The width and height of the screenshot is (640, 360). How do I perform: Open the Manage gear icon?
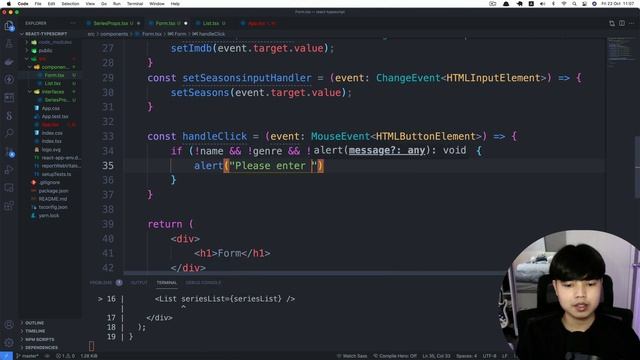pyautogui.click(x=9, y=342)
